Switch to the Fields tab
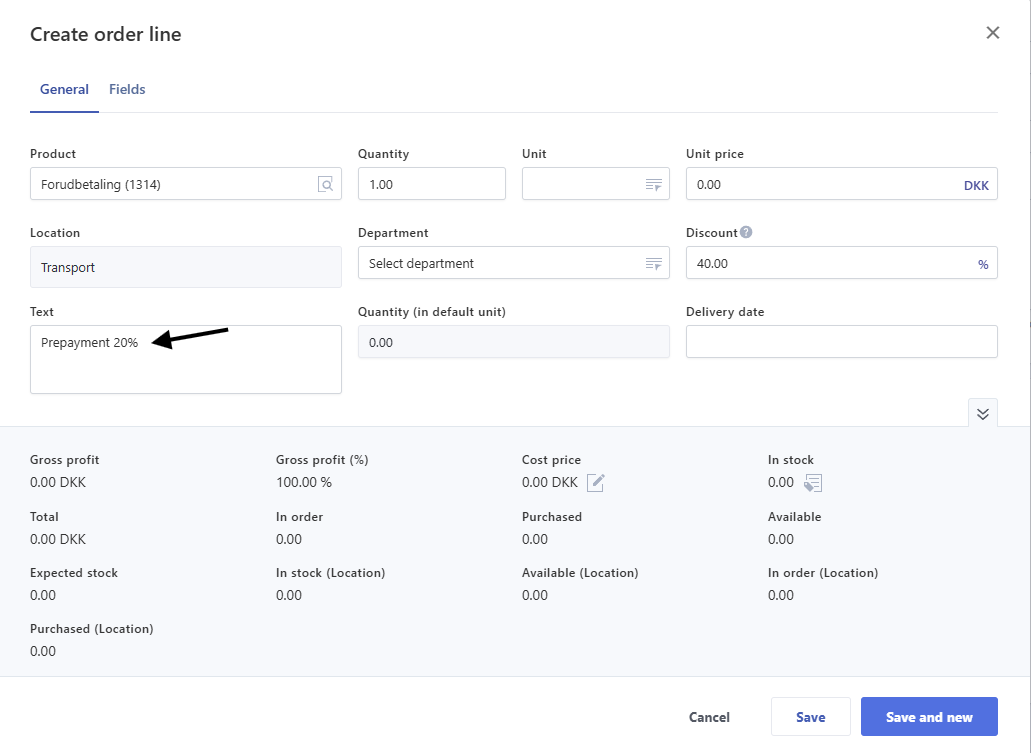Viewport: 1031px width, 753px height. 127,90
